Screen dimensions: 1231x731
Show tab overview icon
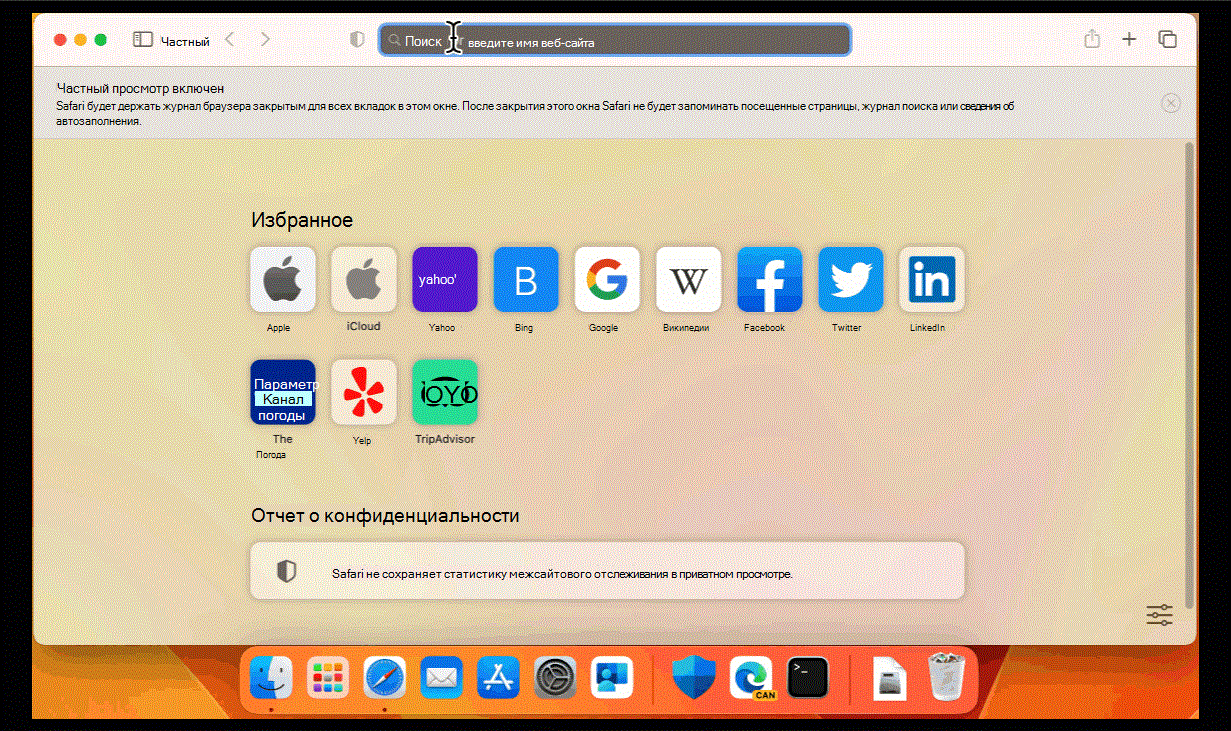coord(1167,40)
